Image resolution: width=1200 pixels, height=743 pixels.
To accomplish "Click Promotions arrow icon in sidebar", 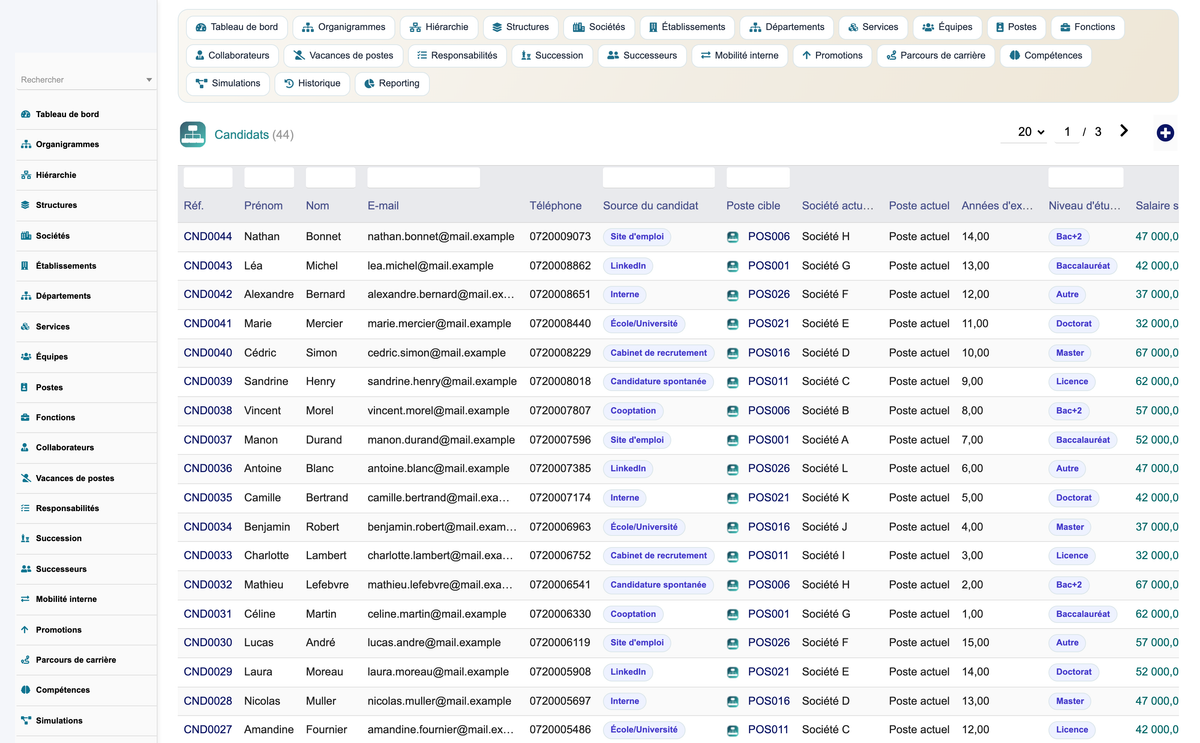I will point(25,630).
